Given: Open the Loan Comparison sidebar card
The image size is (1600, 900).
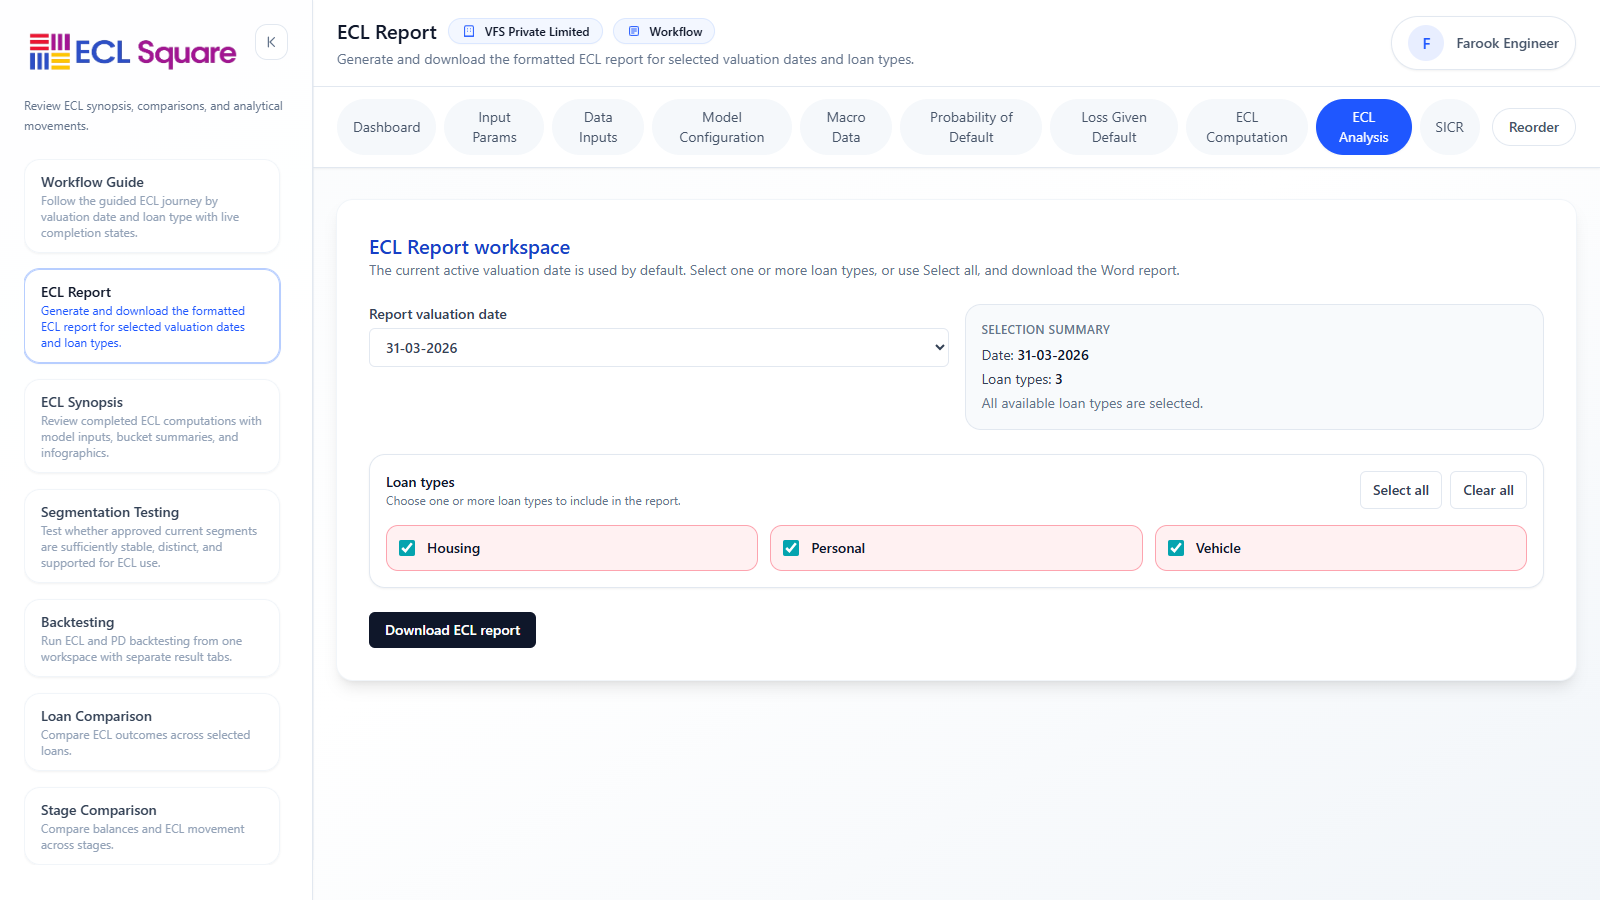Looking at the screenshot, I should [x=152, y=732].
